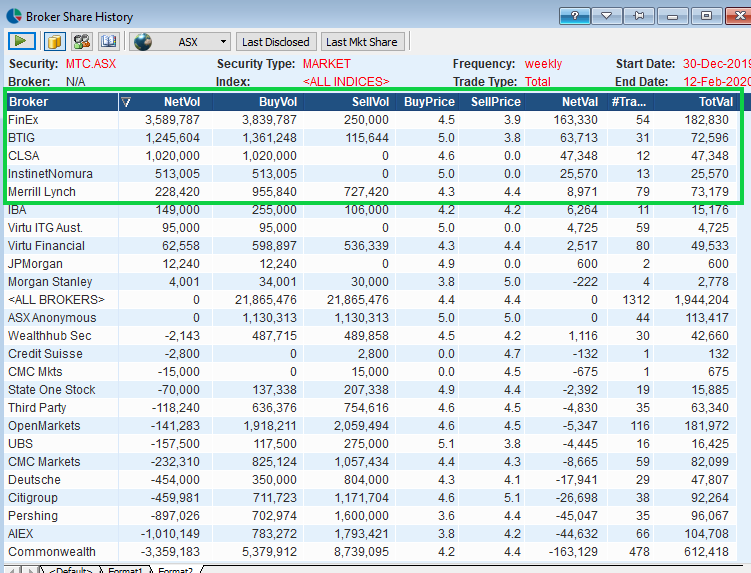The image size is (751, 573).
Task: Open the ASX exchange dropdown arrow
Action: point(223,42)
